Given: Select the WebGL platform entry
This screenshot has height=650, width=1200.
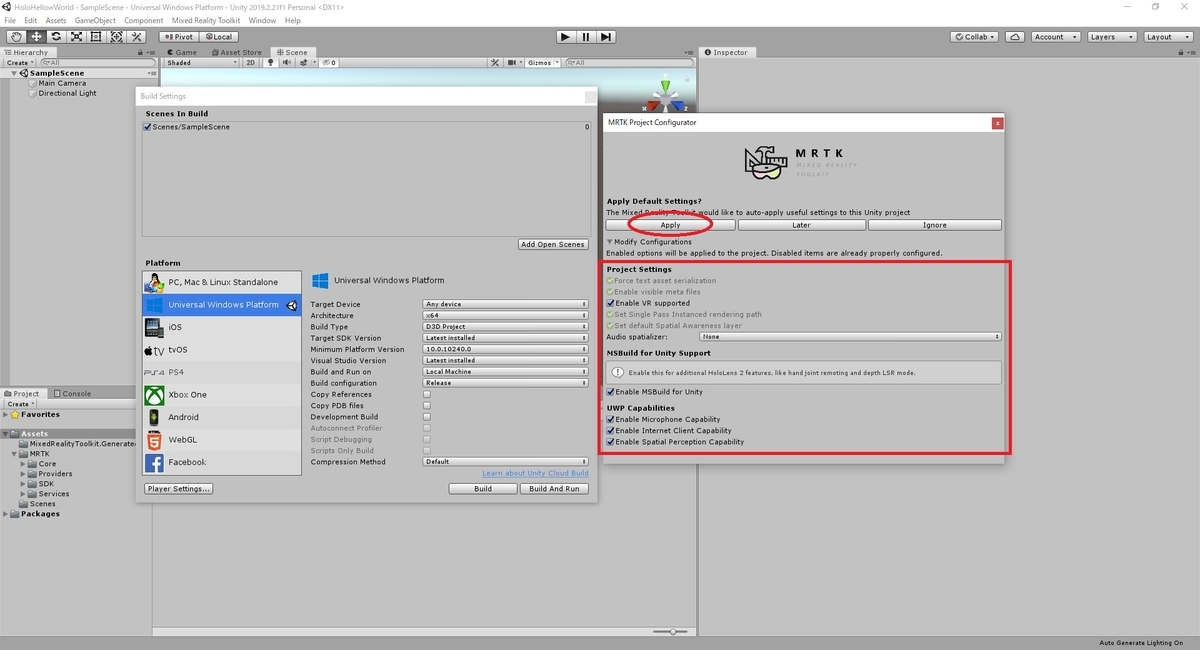Looking at the screenshot, I should coord(222,440).
